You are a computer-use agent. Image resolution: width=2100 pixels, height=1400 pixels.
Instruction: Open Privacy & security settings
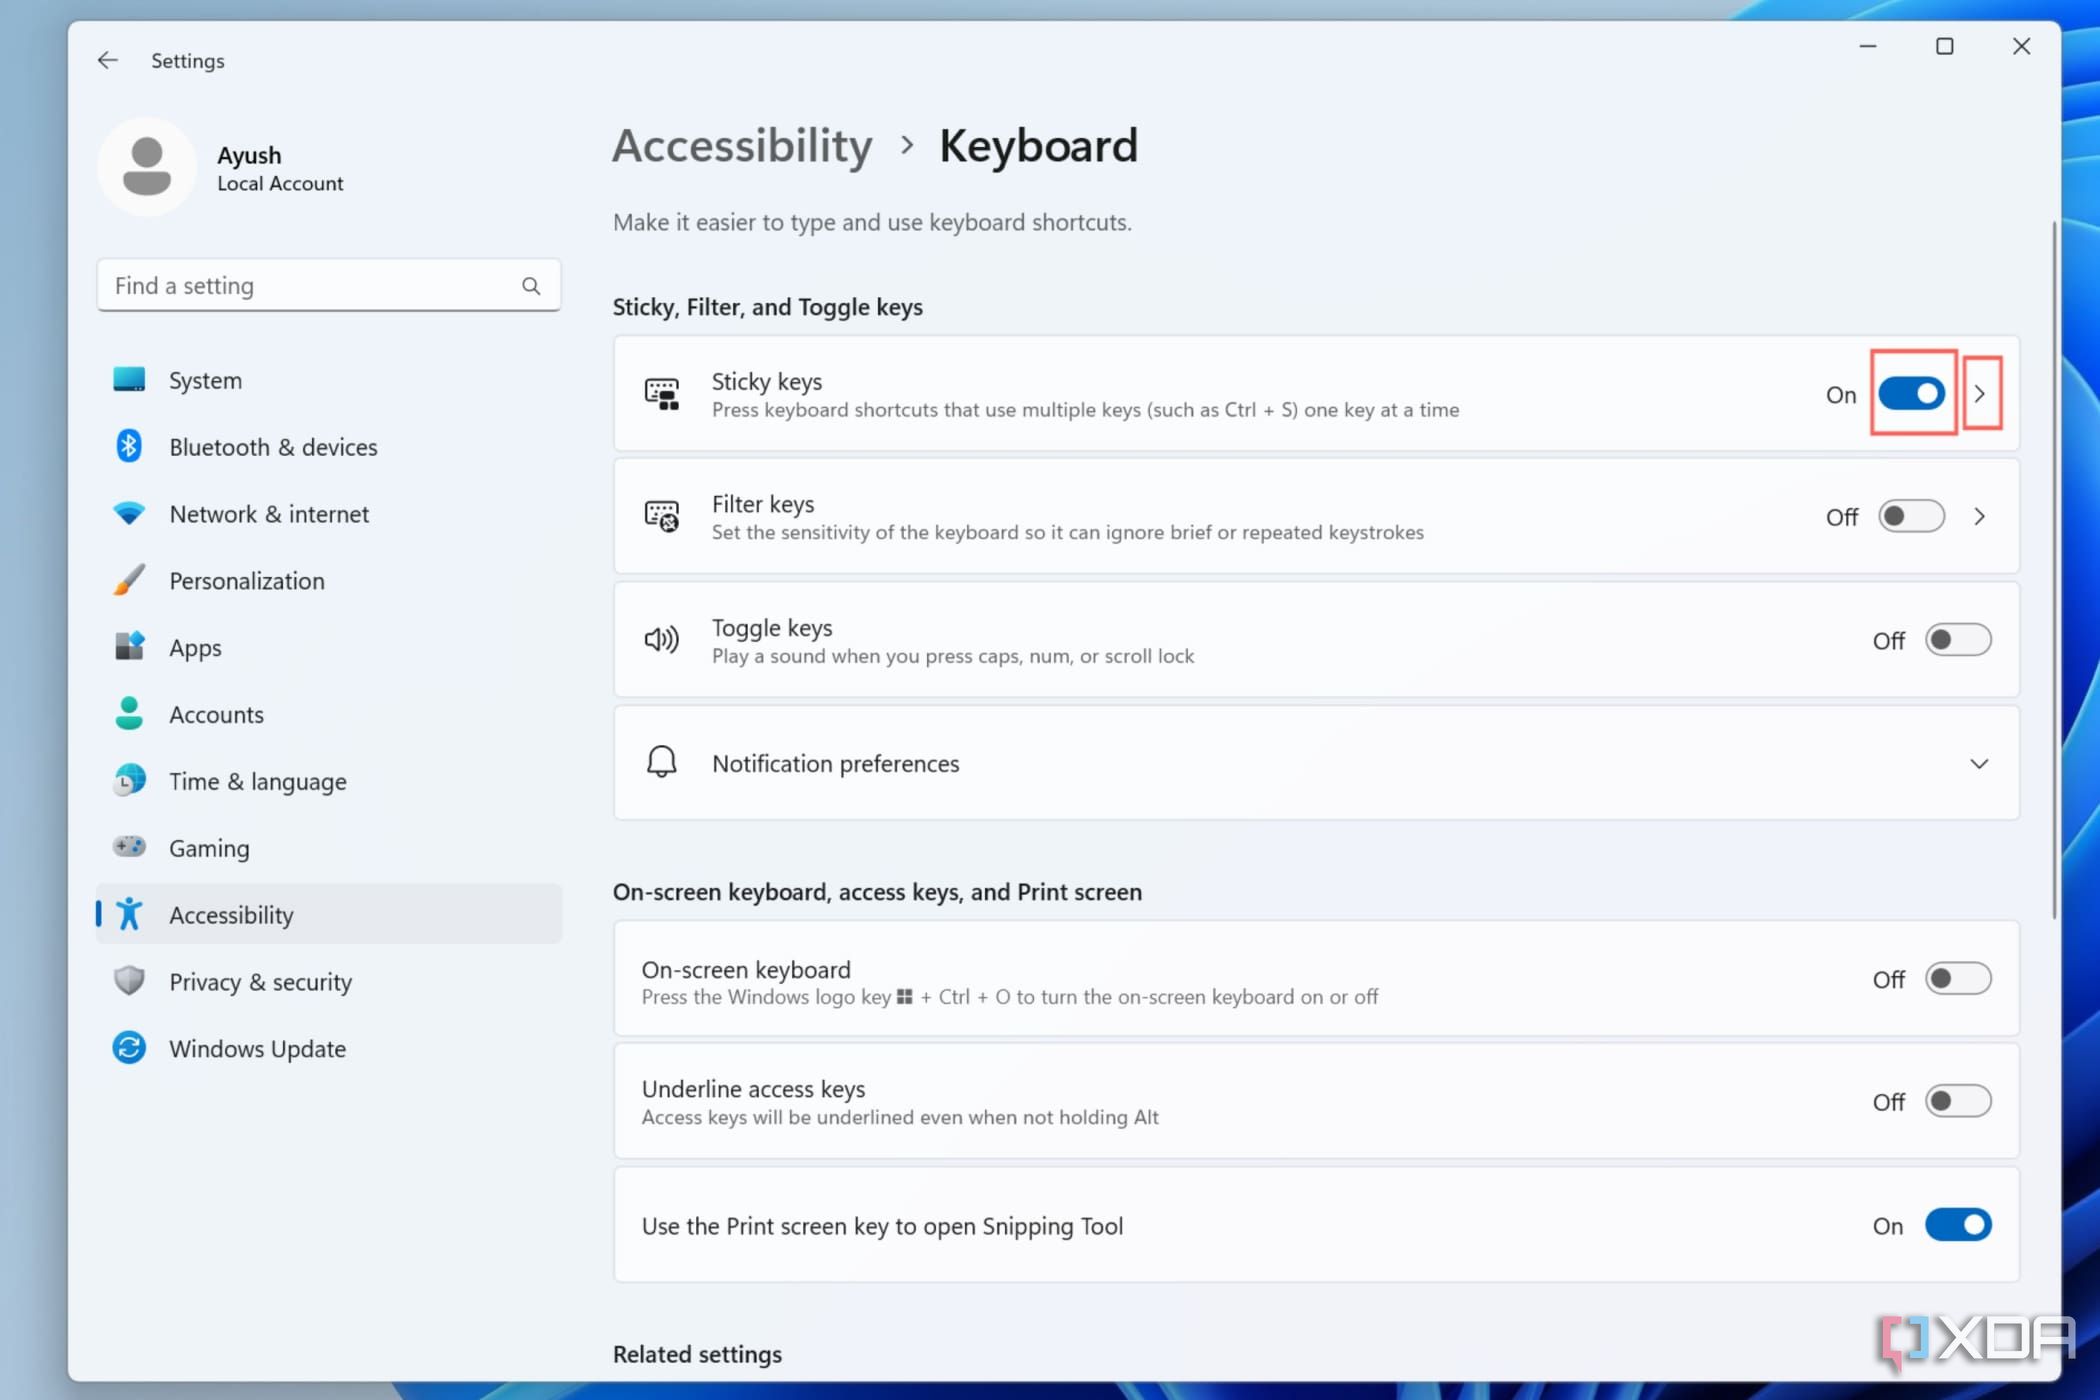pyautogui.click(x=329, y=981)
